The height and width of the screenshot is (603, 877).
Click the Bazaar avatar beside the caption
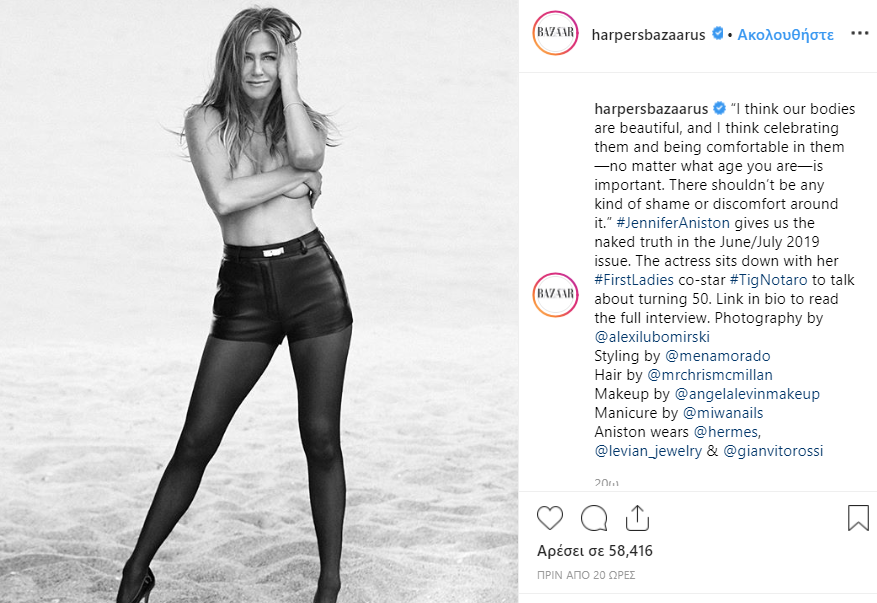point(555,295)
